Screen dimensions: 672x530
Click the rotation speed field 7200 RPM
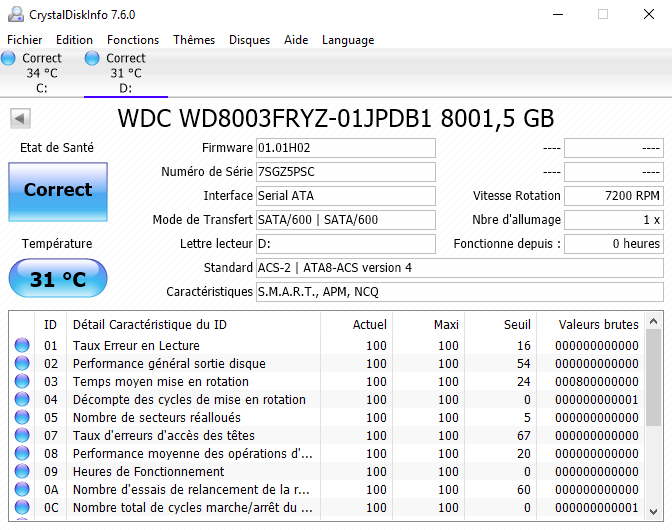tap(614, 196)
